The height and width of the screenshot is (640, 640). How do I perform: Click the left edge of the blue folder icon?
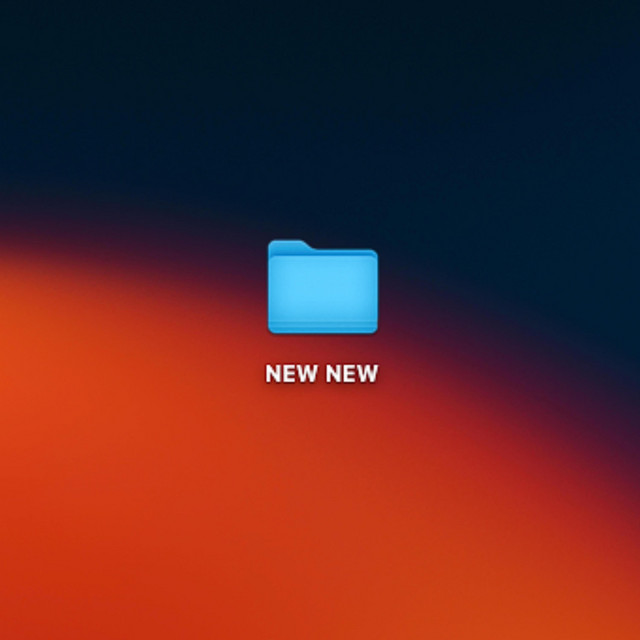(x=271, y=290)
